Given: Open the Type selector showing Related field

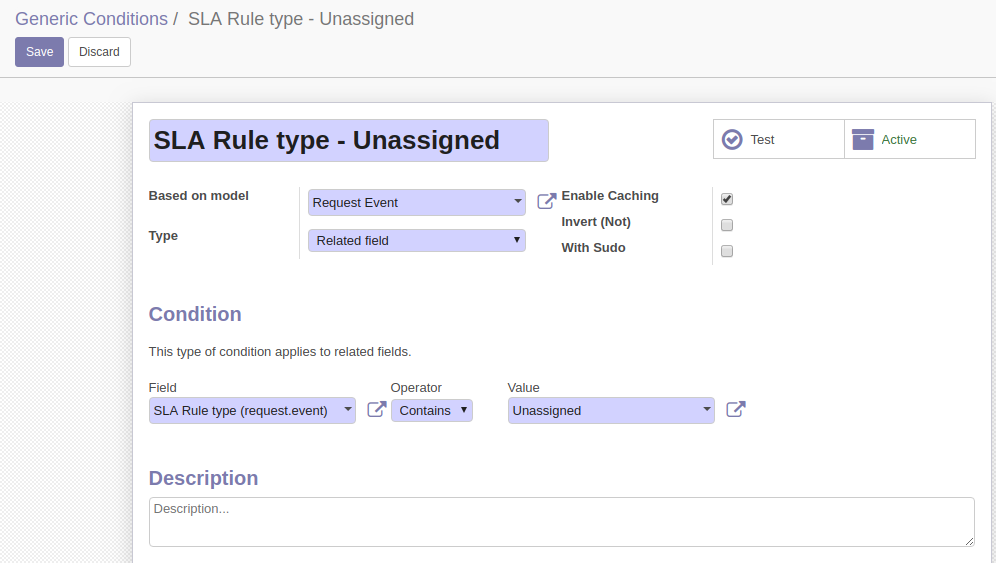Looking at the screenshot, I should click(417, 240).
